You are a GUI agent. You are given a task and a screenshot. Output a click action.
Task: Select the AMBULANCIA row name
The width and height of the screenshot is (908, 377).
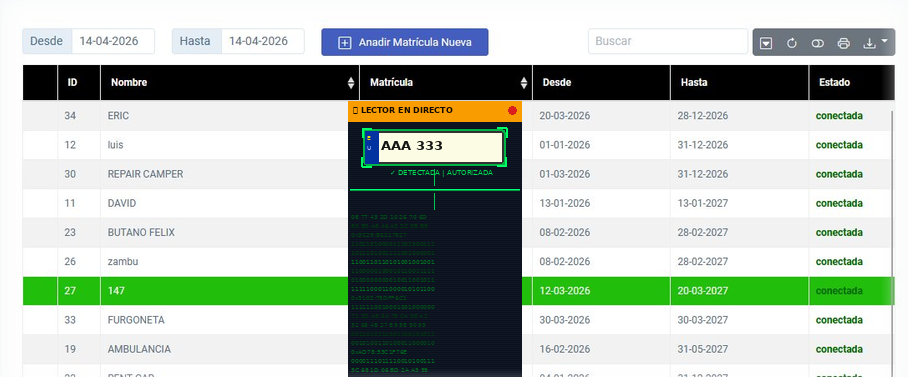point(139,349)
